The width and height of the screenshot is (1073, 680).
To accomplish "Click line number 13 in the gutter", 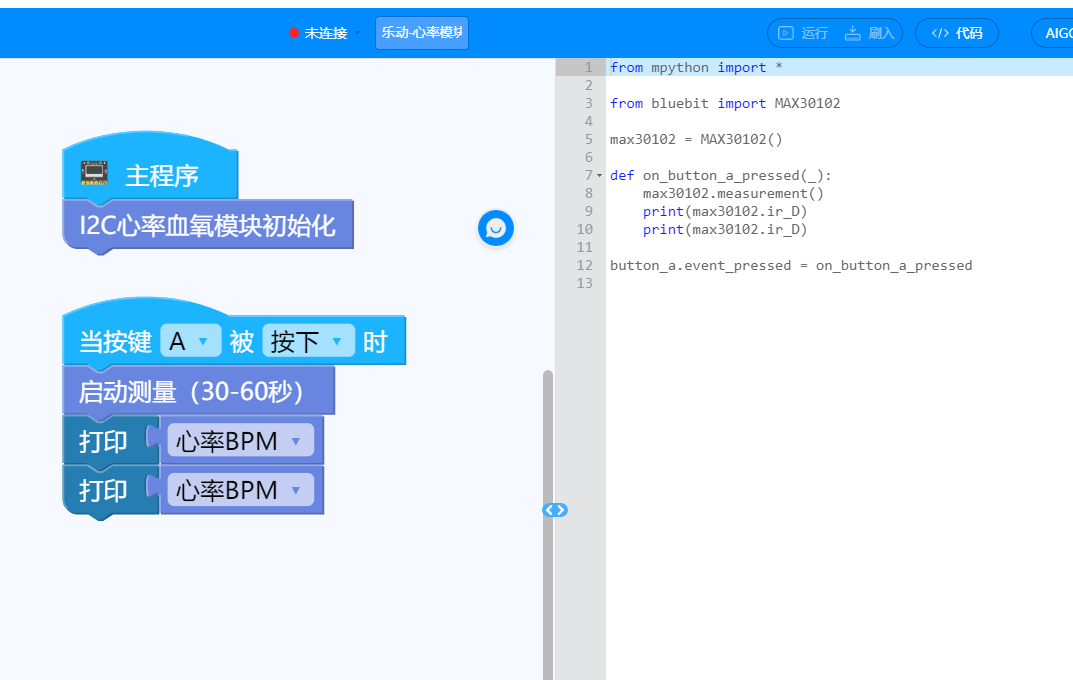I will [x=584, y=283].
